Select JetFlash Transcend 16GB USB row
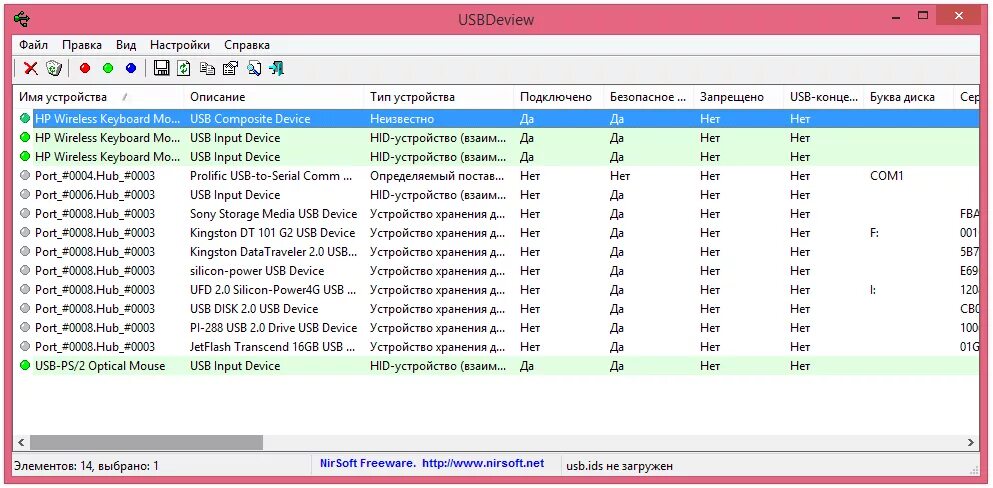The image size is (993, 488). 496,346
